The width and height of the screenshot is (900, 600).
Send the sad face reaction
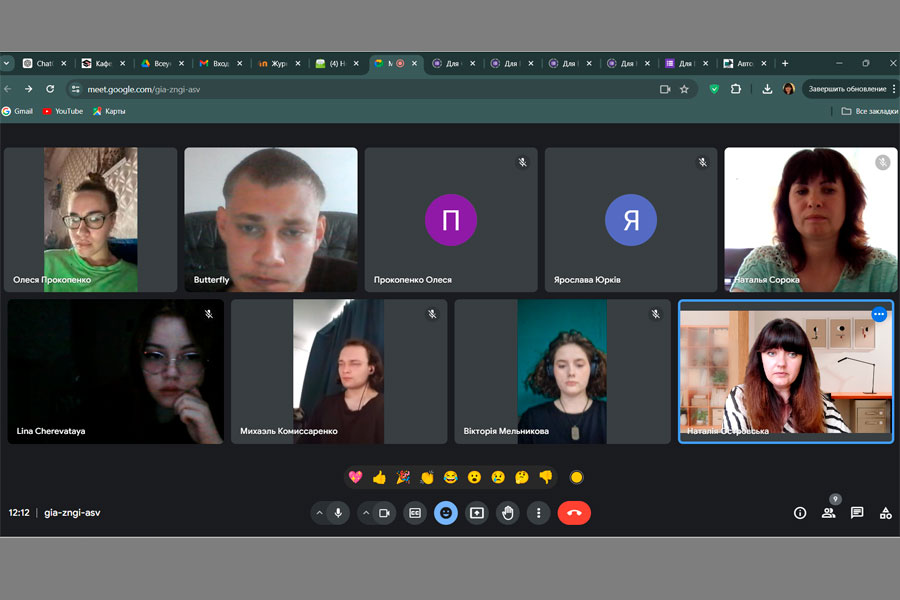498,477
